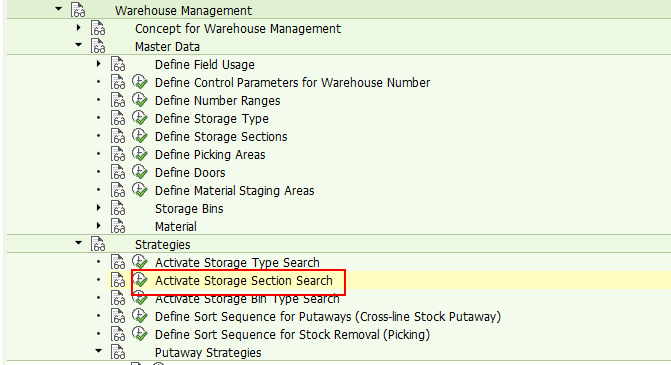Select Activate Storage Section Search entry

243,281
